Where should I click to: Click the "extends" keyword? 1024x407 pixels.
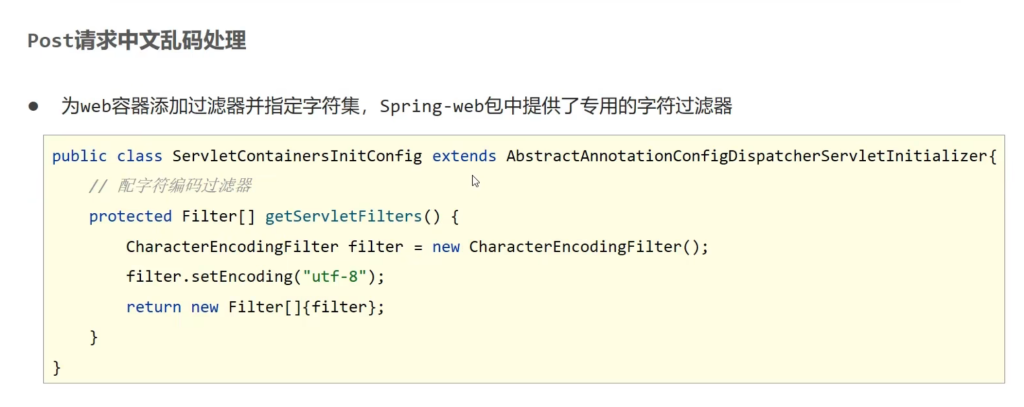464,156
